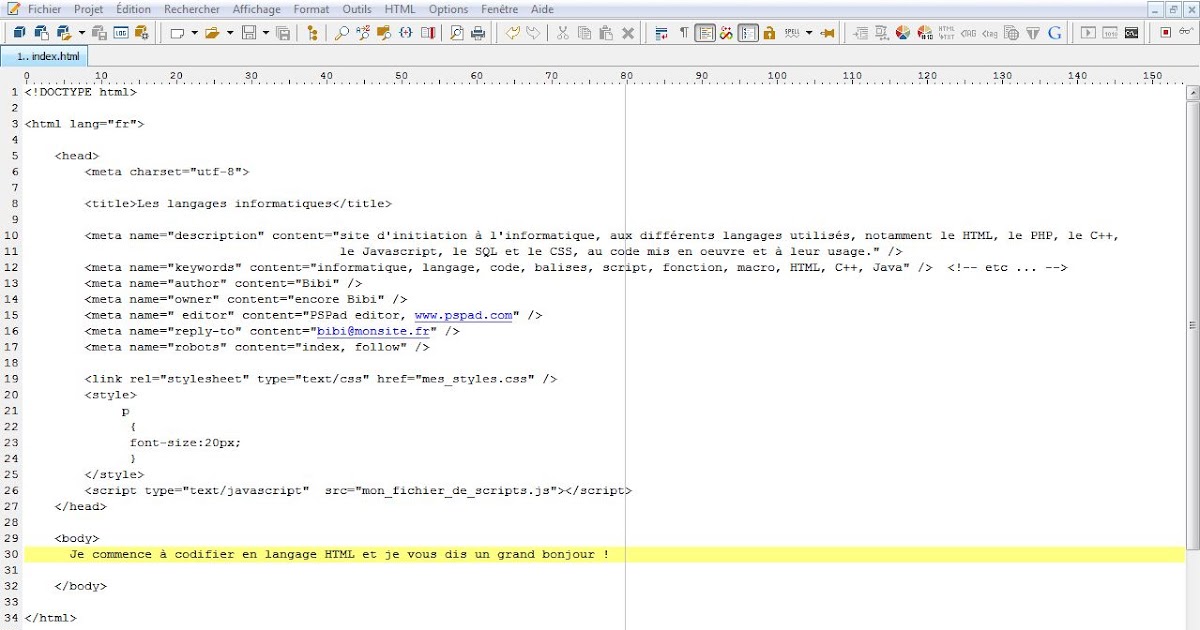The width and height of the screenshot is (1200, 630).
Task: Click the project settings gear icon
Action: coord(141,33)
